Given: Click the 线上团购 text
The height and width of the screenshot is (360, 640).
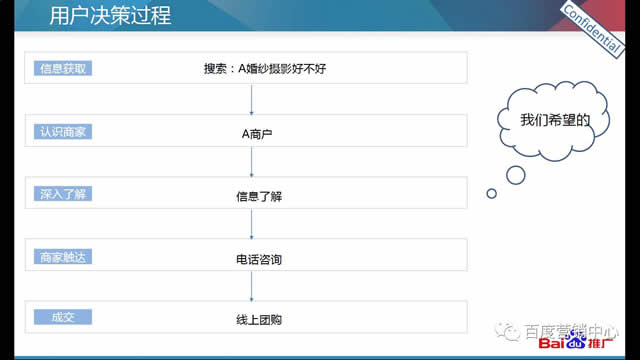Looking at the screenshot, I should click(x=259, y=320).
